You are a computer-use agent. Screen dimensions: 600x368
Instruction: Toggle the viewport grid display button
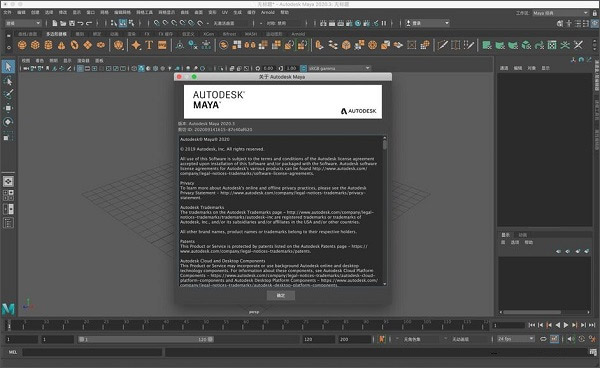(x=80, y=68)
